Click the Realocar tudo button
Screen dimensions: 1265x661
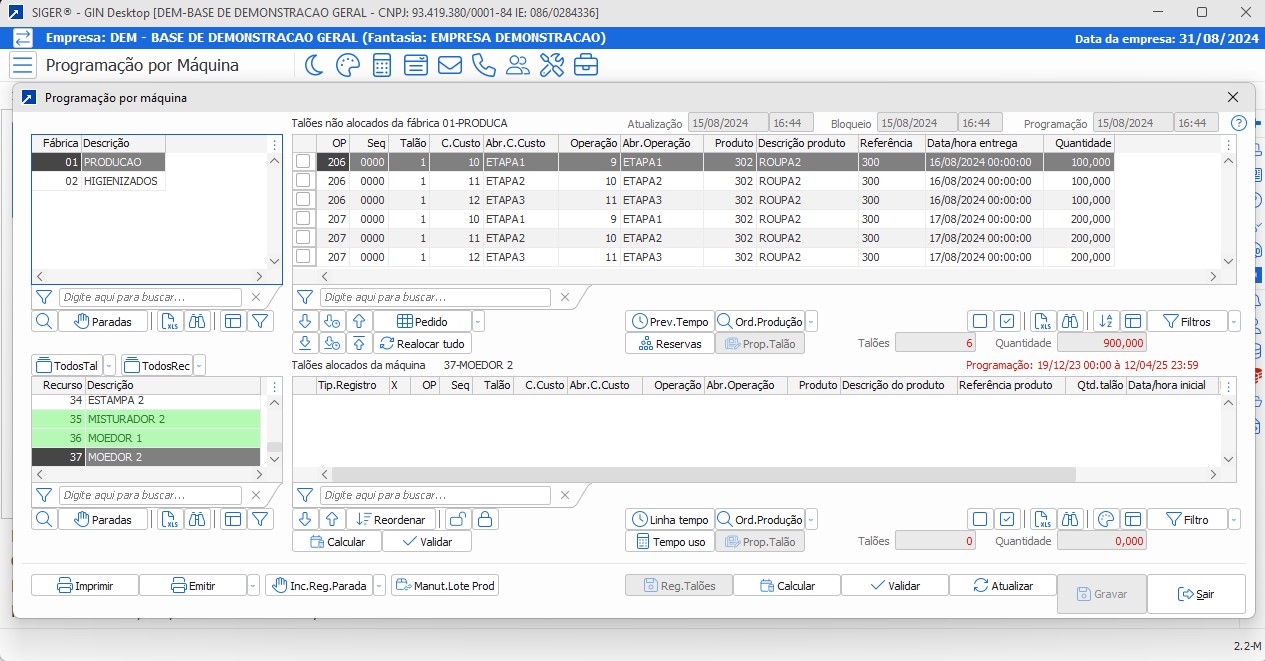[x=422, y=343]
